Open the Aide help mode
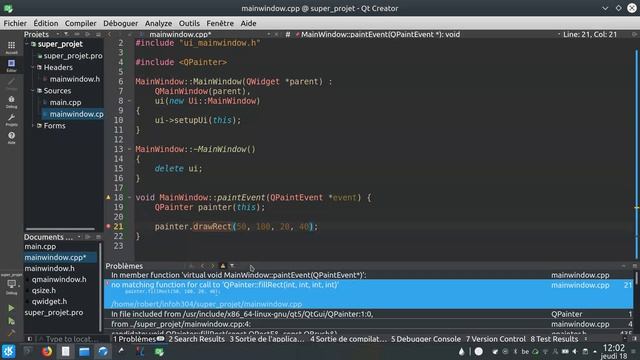 (x=11, y=138)
